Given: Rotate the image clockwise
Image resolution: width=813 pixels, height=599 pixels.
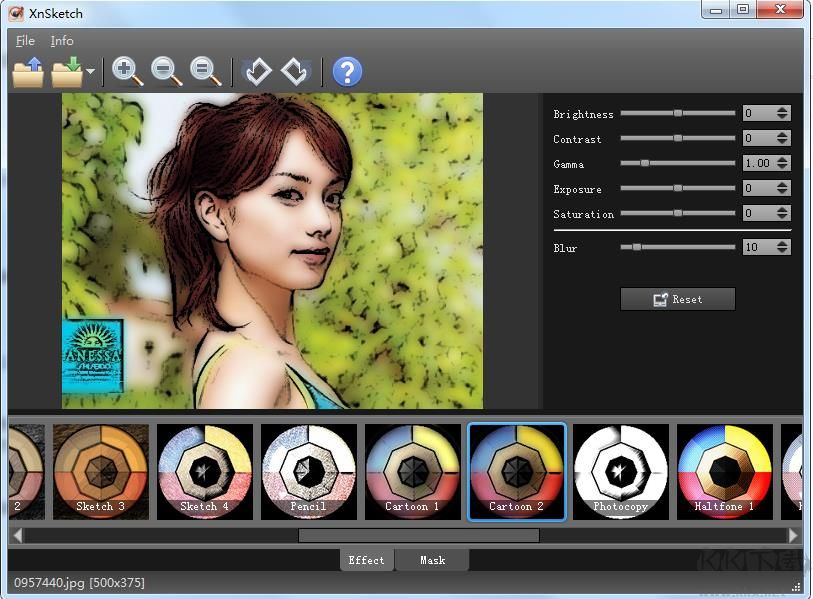Looking at the screenshot, I should (x=295, y=72).
